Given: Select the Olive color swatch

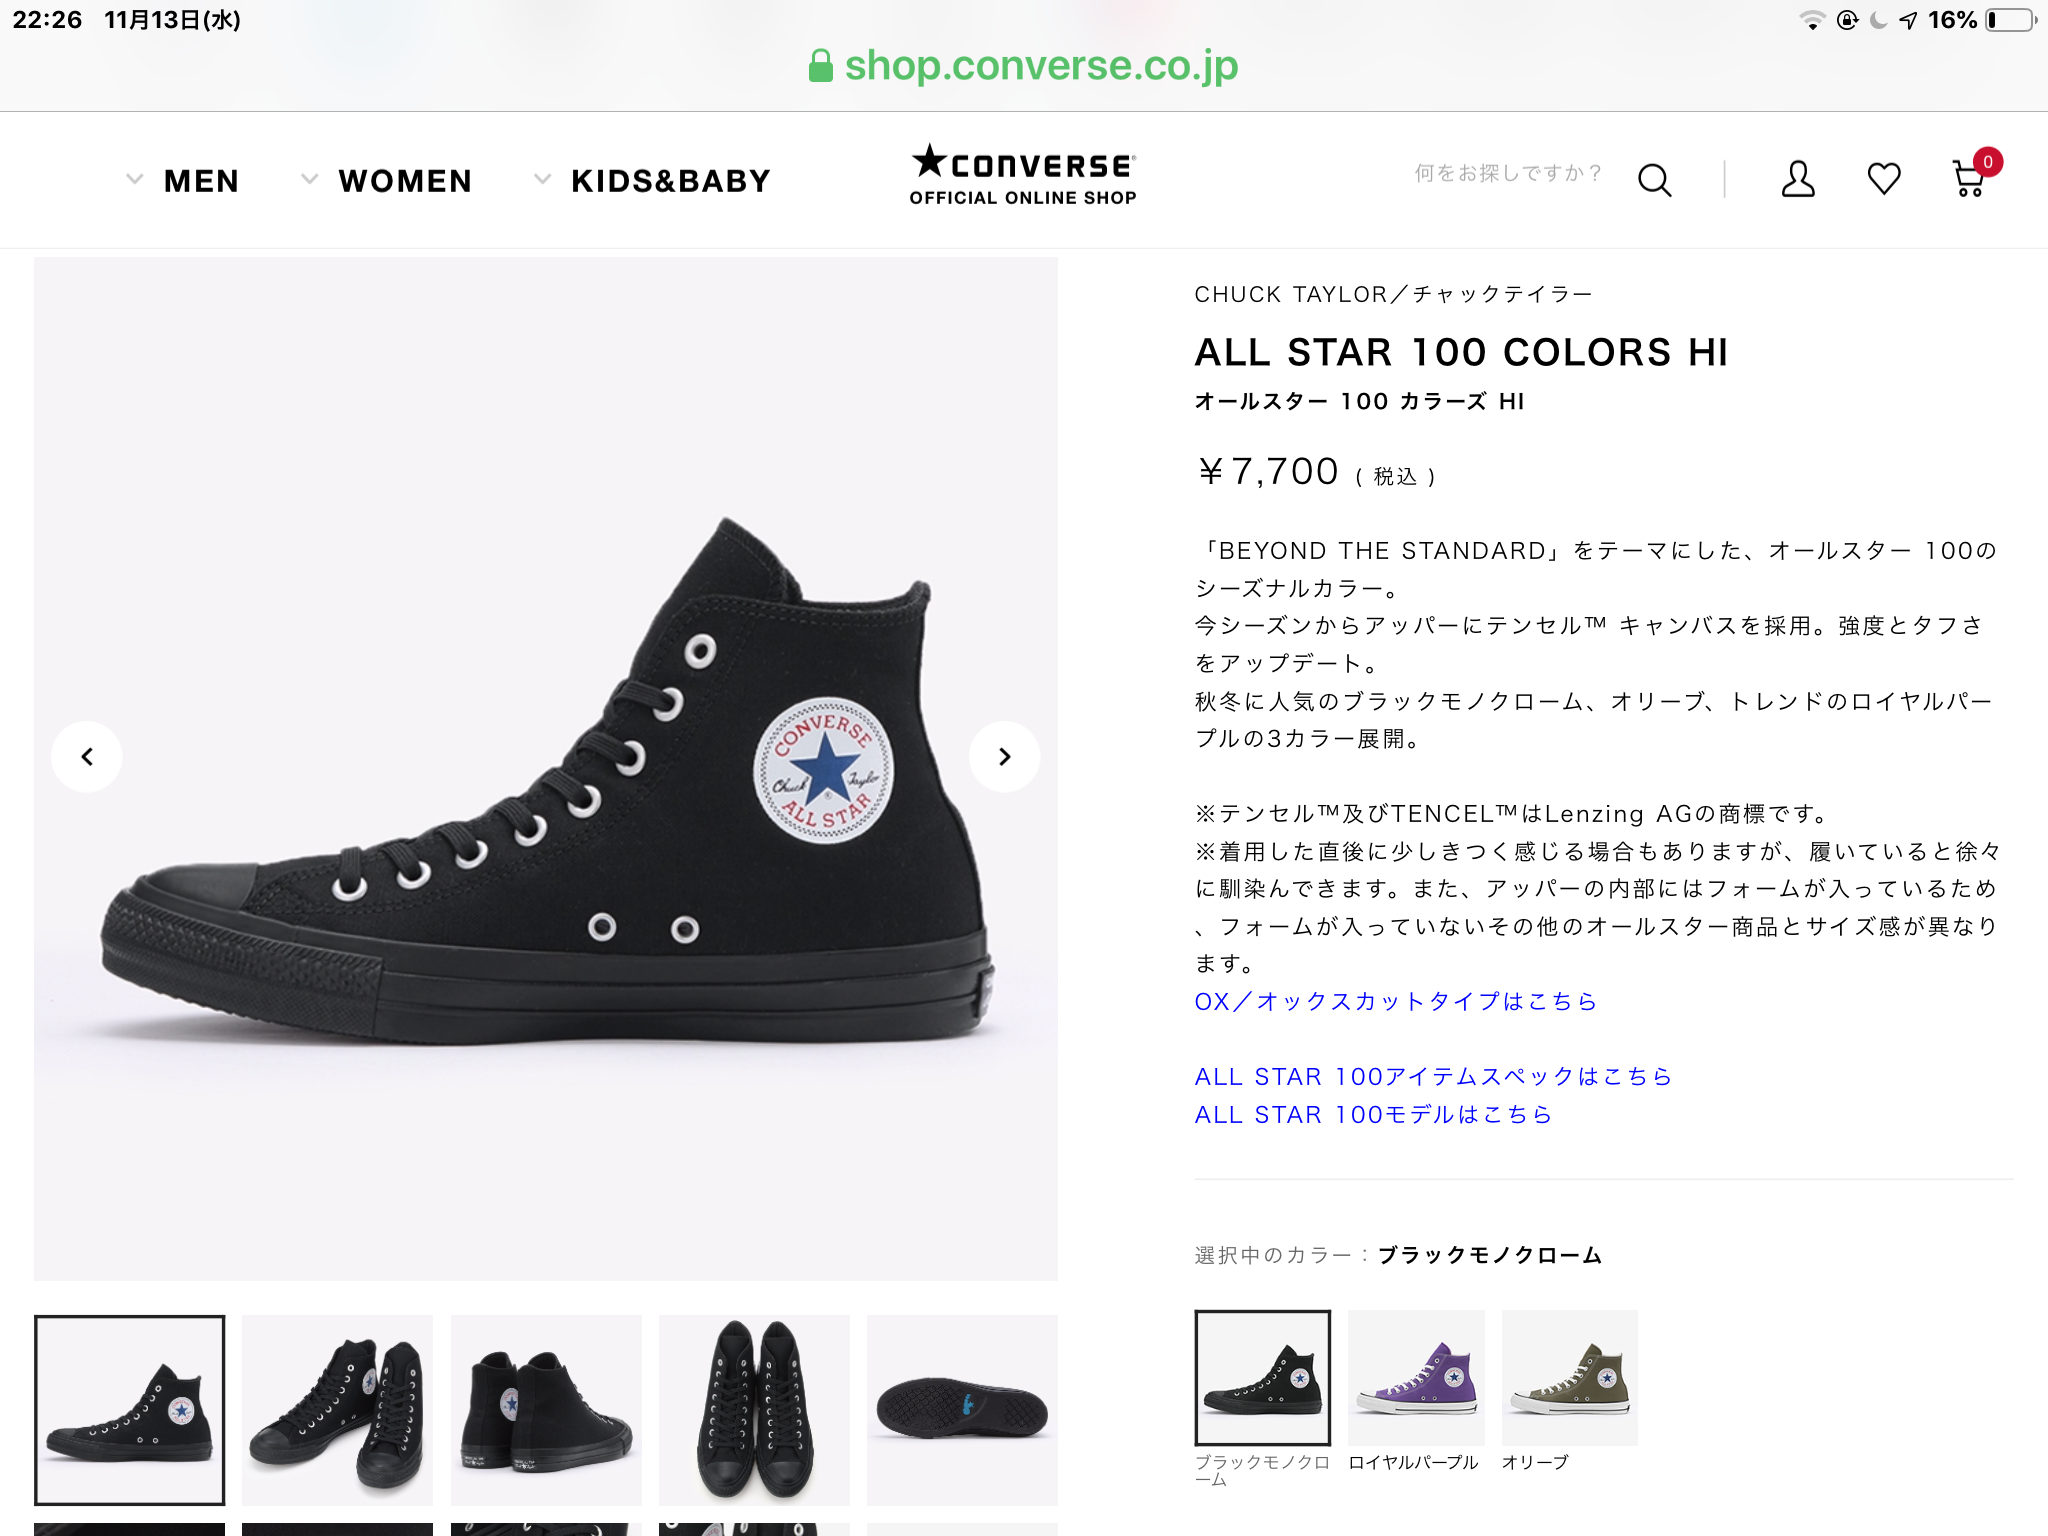Looking at the screenshot, I should [1569, 1378].
